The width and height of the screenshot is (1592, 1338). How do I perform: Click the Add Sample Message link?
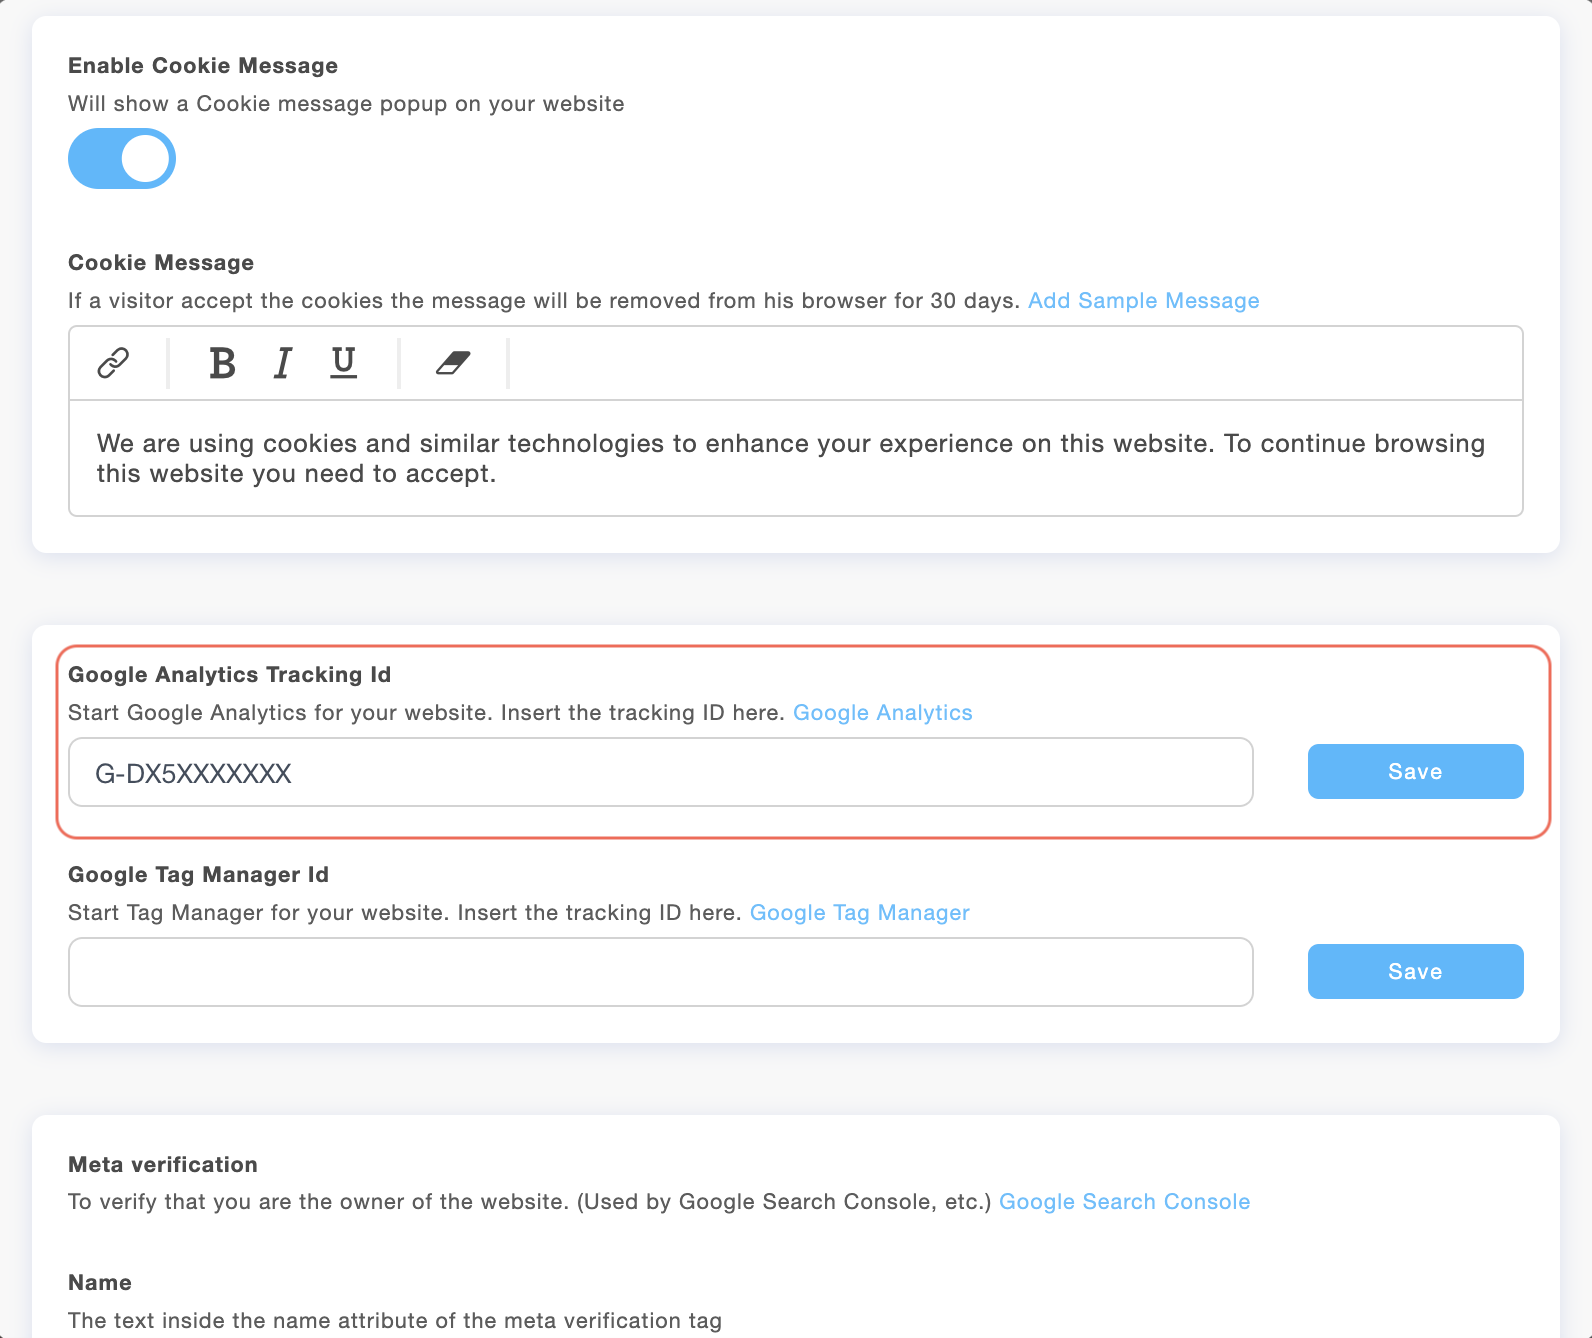click(x=1143, y=300)
